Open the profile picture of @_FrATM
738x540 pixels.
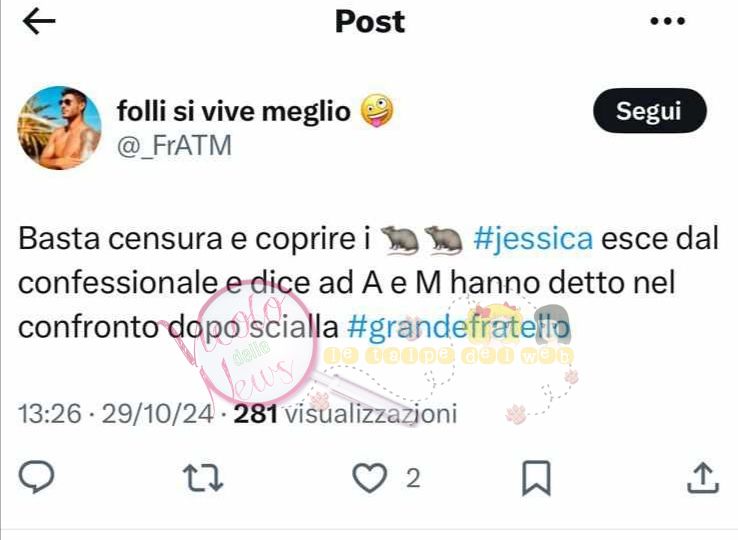pyautogui.click(x=60, y=128)
